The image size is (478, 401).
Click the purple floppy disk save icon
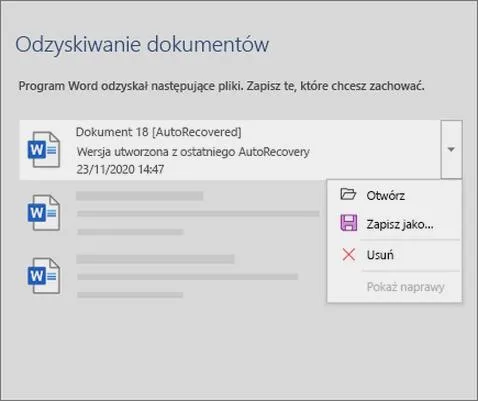[349, 223]
